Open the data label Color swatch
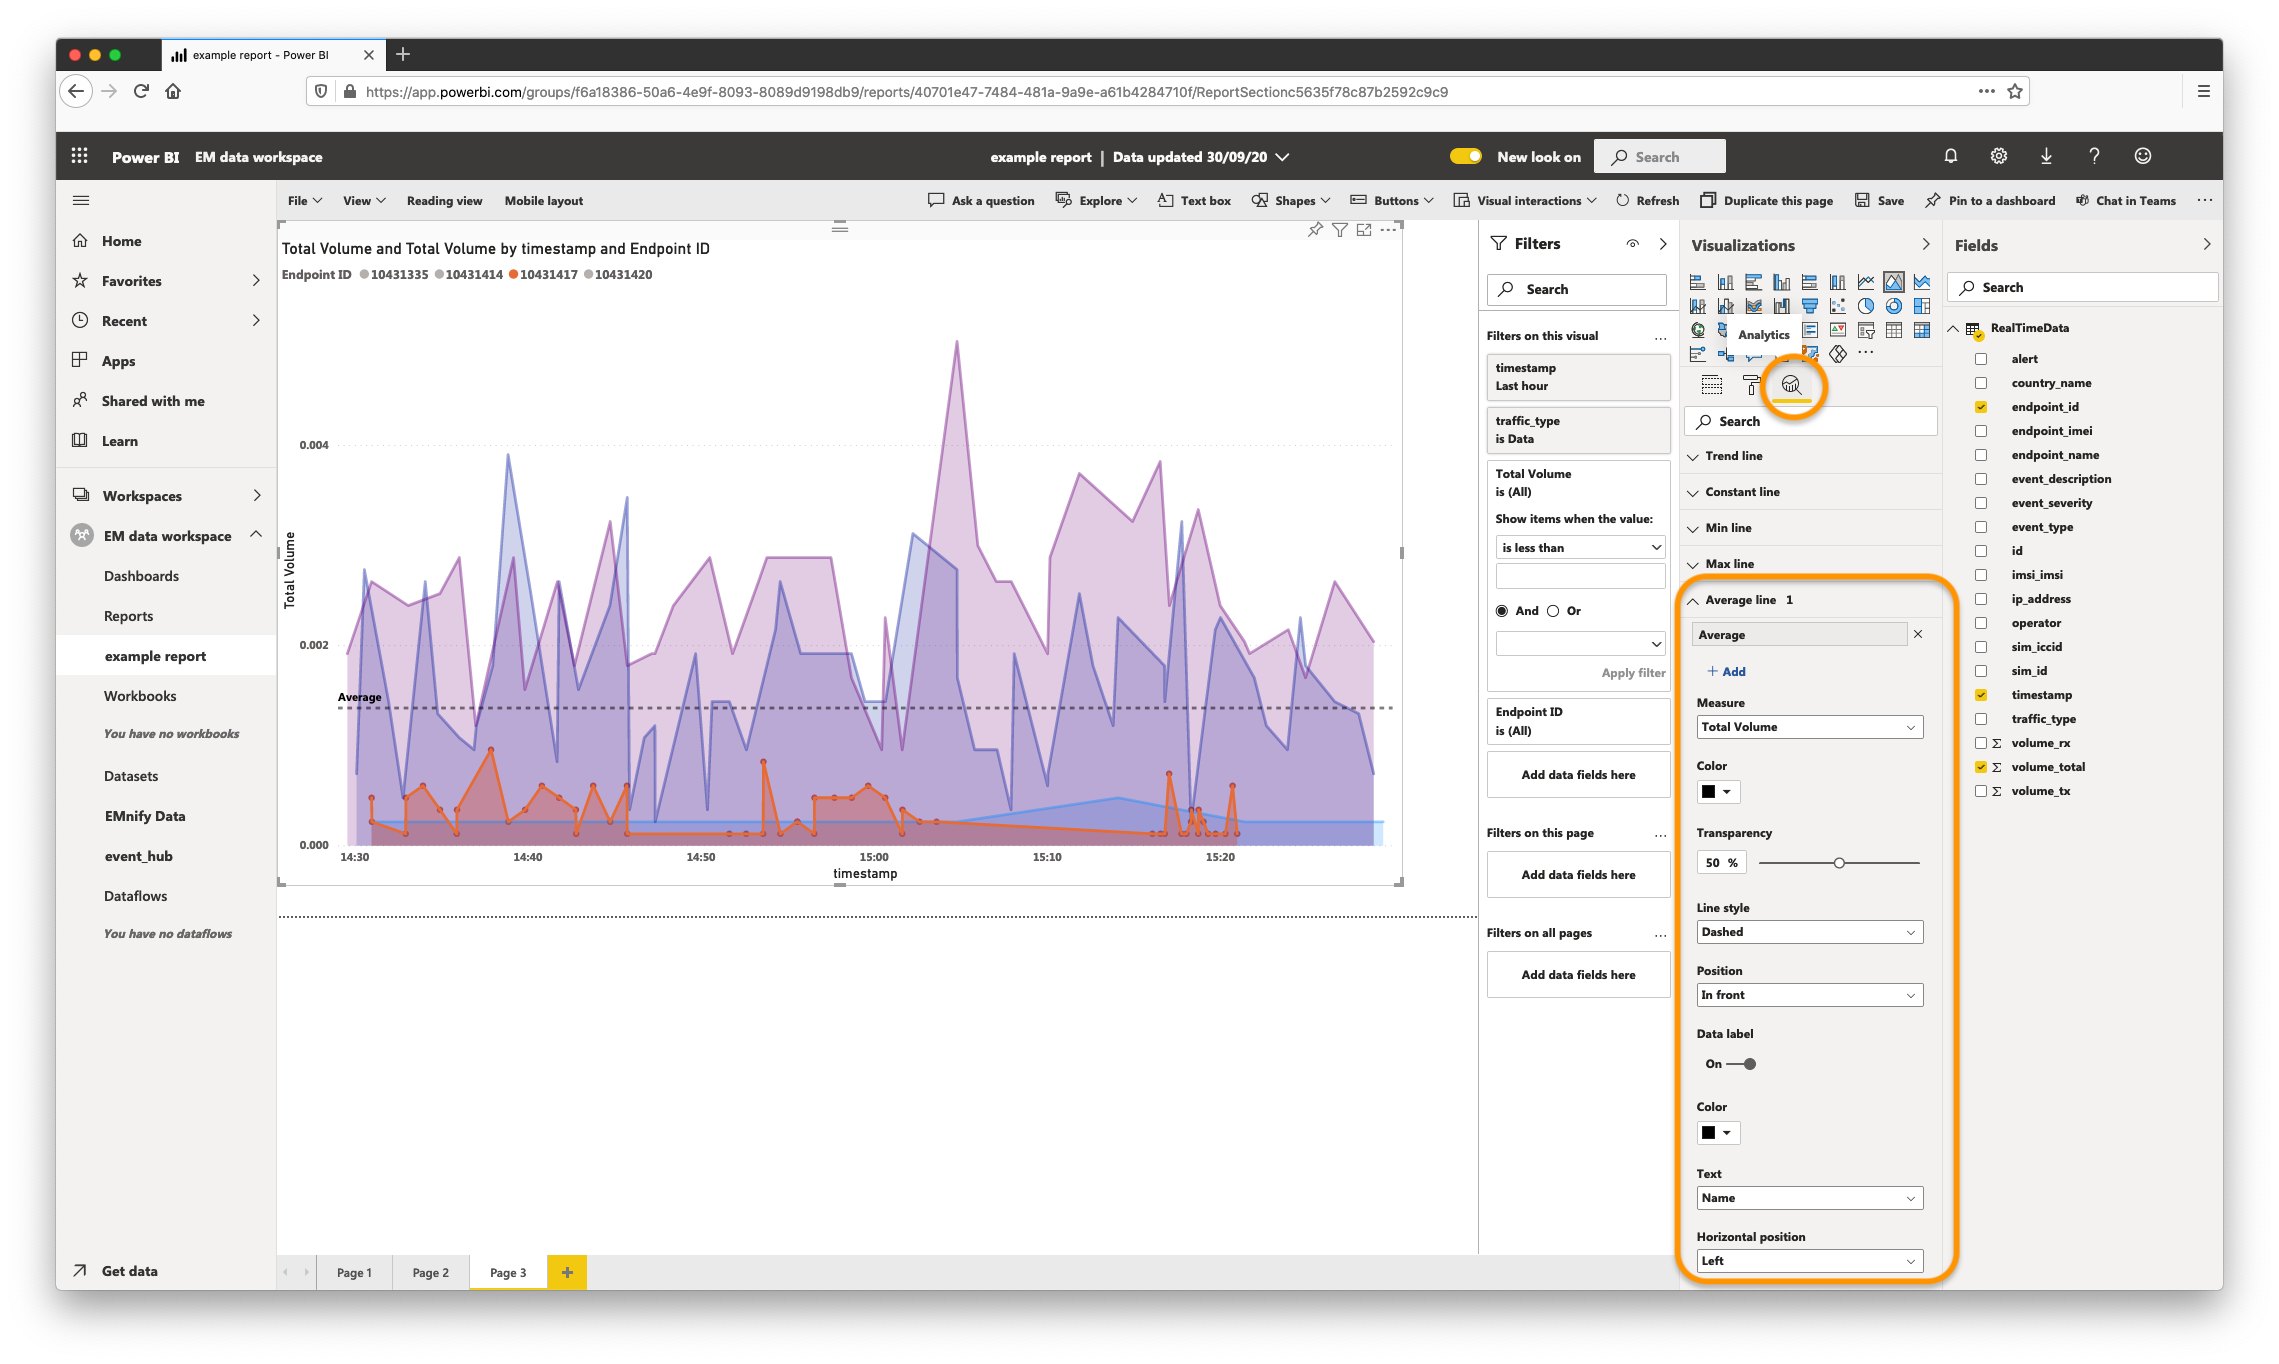Image resolution: width=2279 pixels, height=1364 pixels. tap(1718, 1133)
